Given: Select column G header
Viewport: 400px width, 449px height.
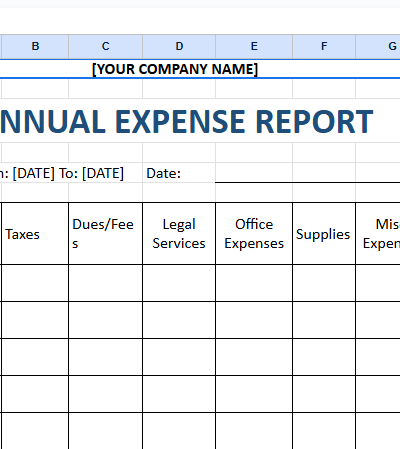Looking at the screenshot, I should point(378,46).
